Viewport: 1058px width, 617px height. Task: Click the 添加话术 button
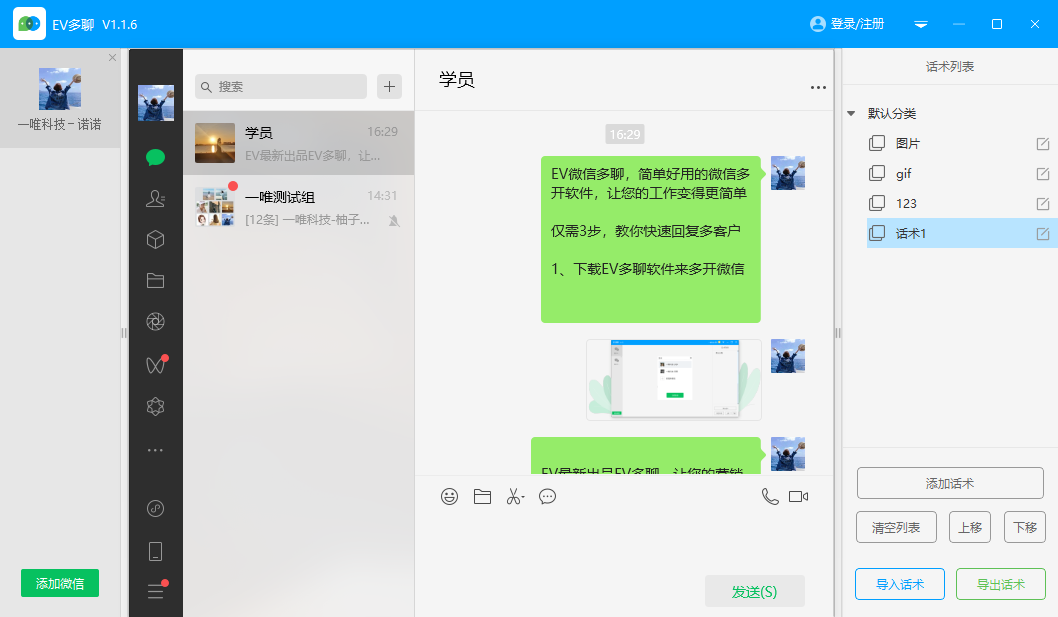[x=950, y=483]
